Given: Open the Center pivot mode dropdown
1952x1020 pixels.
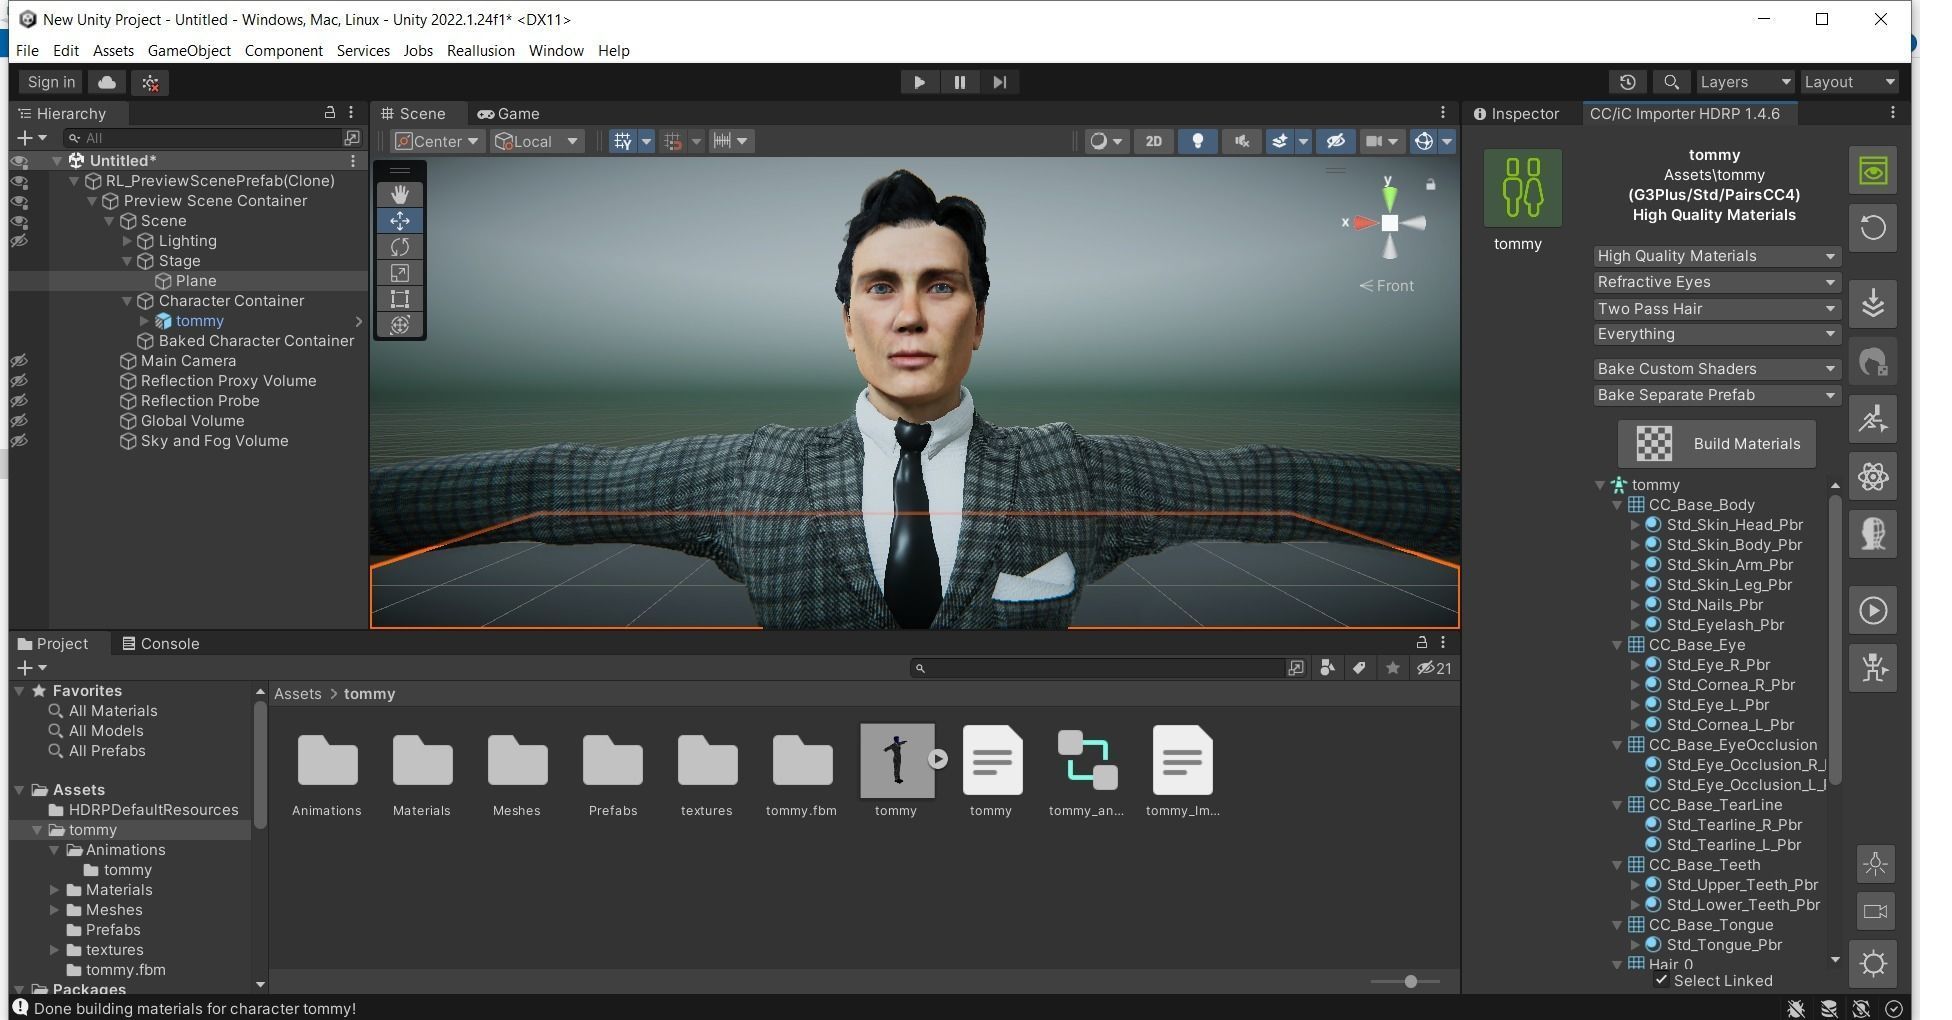Looking at the screenshot, I should point(437,141).
